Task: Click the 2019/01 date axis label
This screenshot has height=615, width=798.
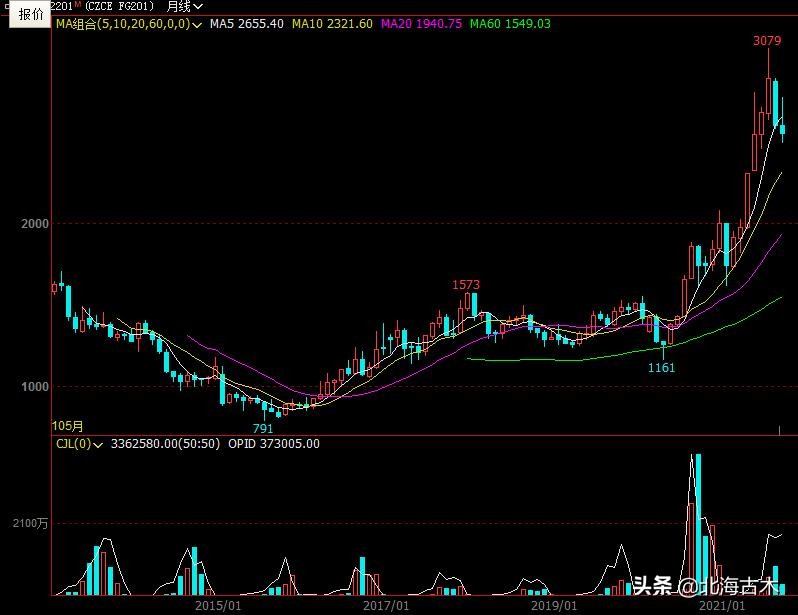Action: 554,606
